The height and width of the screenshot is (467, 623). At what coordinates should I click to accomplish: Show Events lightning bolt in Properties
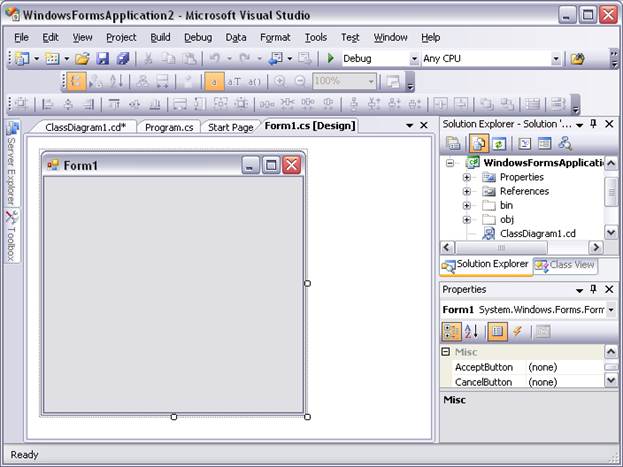[x=518, y=331]
